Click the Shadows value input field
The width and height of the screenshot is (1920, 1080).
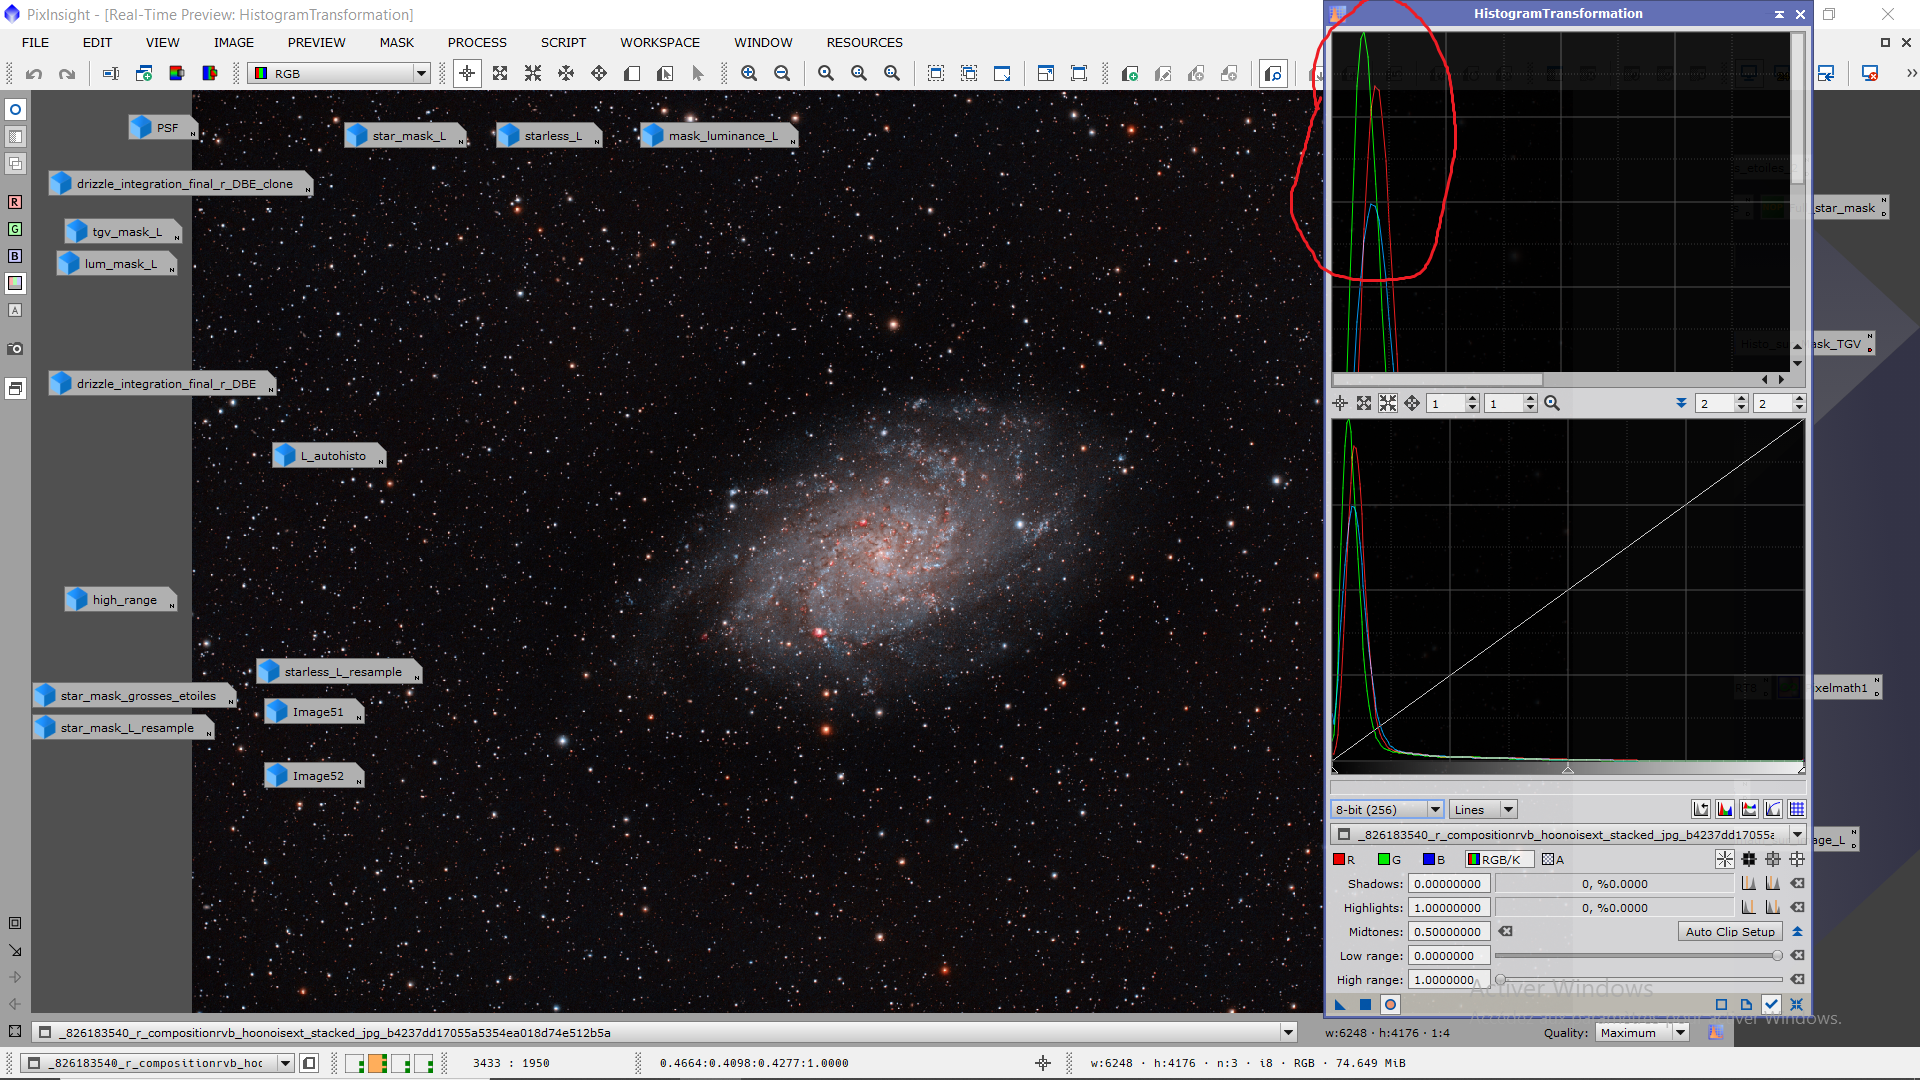[1448, 884]
